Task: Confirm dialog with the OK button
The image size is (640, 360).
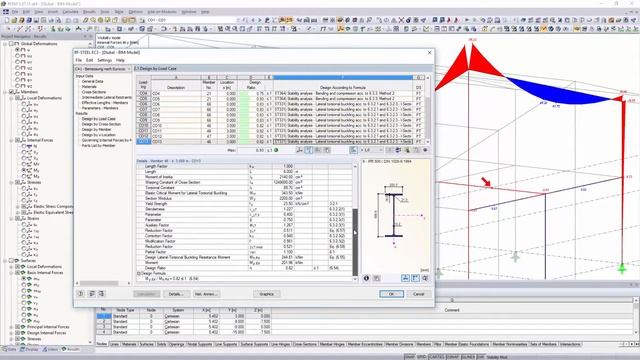Action: click(391, 294)
